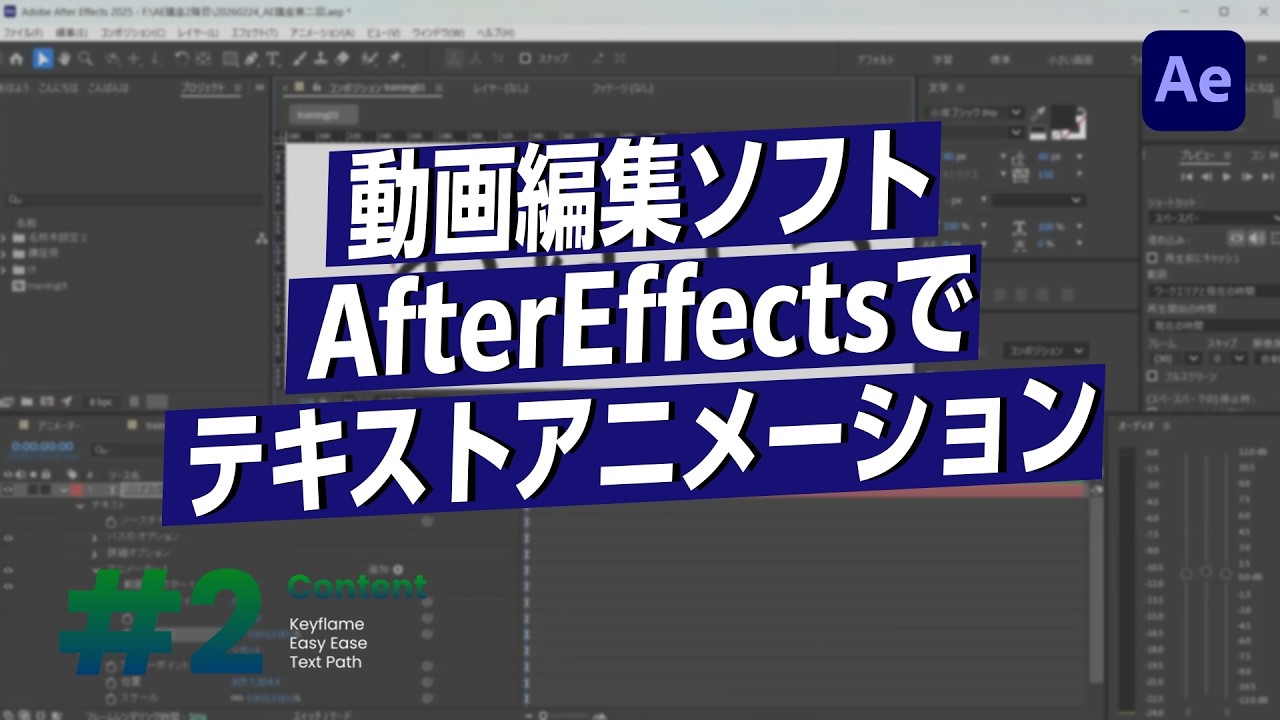Click the stopwatch for the 位置 property
Viewport: 1280px width, 720px height.
click(x=111, y=682)
